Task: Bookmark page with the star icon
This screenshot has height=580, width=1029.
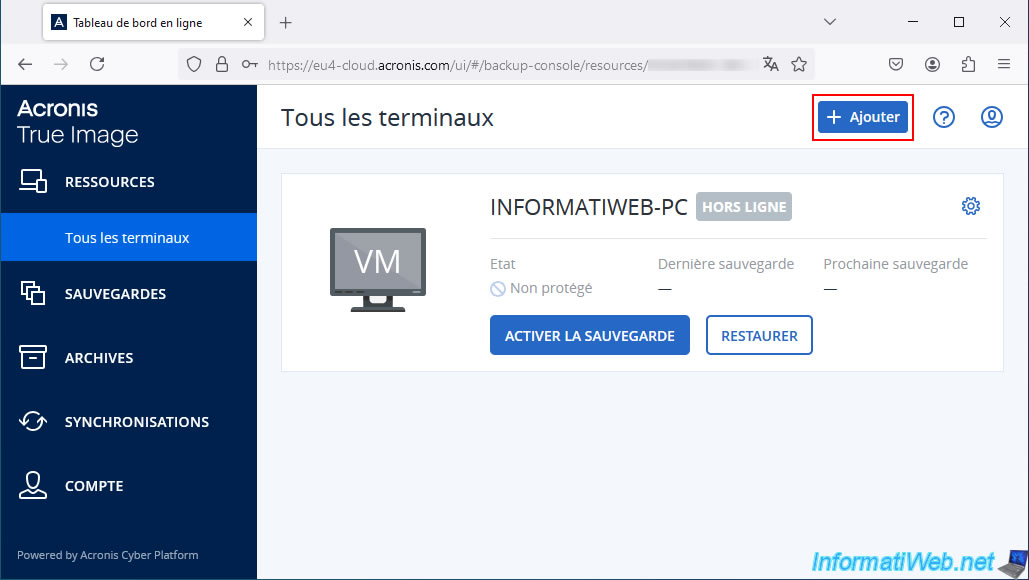Action: [799, 64]
